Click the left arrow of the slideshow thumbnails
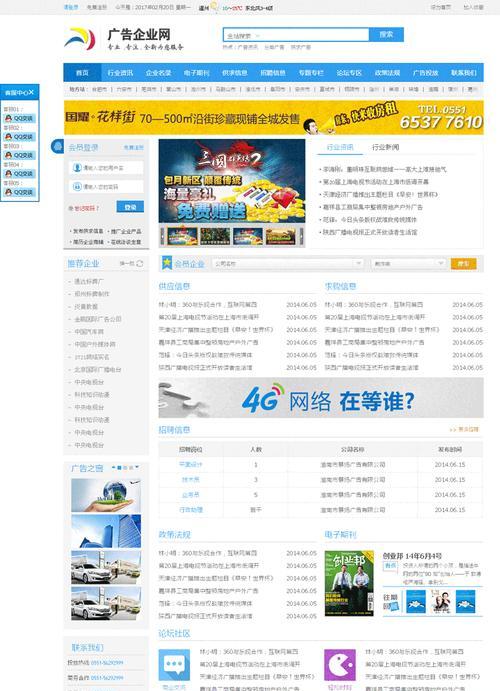This screenshot has width=500, height=691. 162,236
